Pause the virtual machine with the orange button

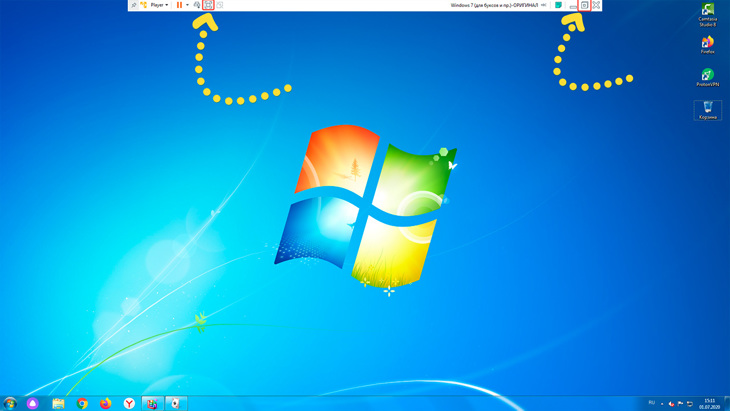point(179,5)
